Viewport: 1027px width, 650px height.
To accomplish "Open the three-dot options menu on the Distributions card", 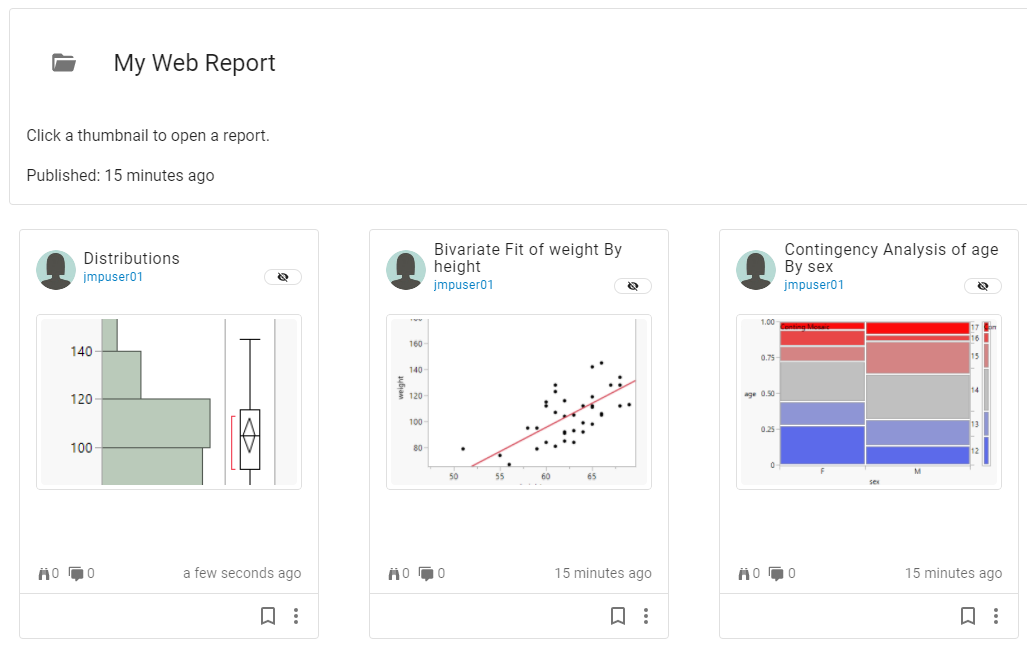I will click(296, 616).
